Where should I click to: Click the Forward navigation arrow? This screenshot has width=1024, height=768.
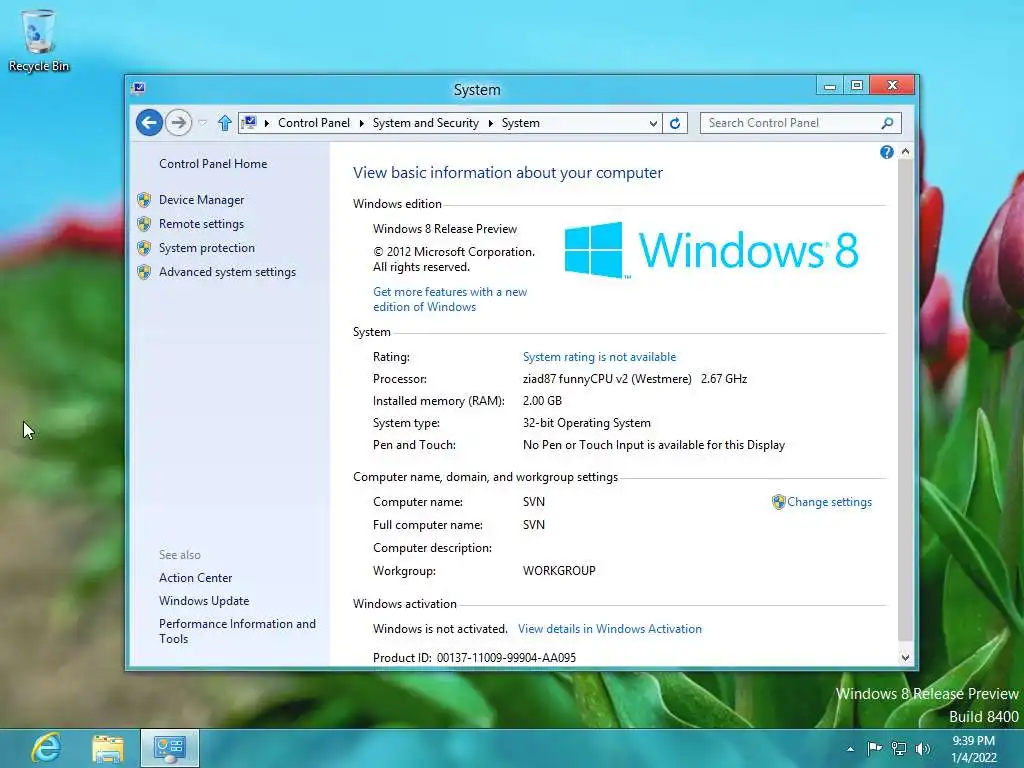[178, 123]
